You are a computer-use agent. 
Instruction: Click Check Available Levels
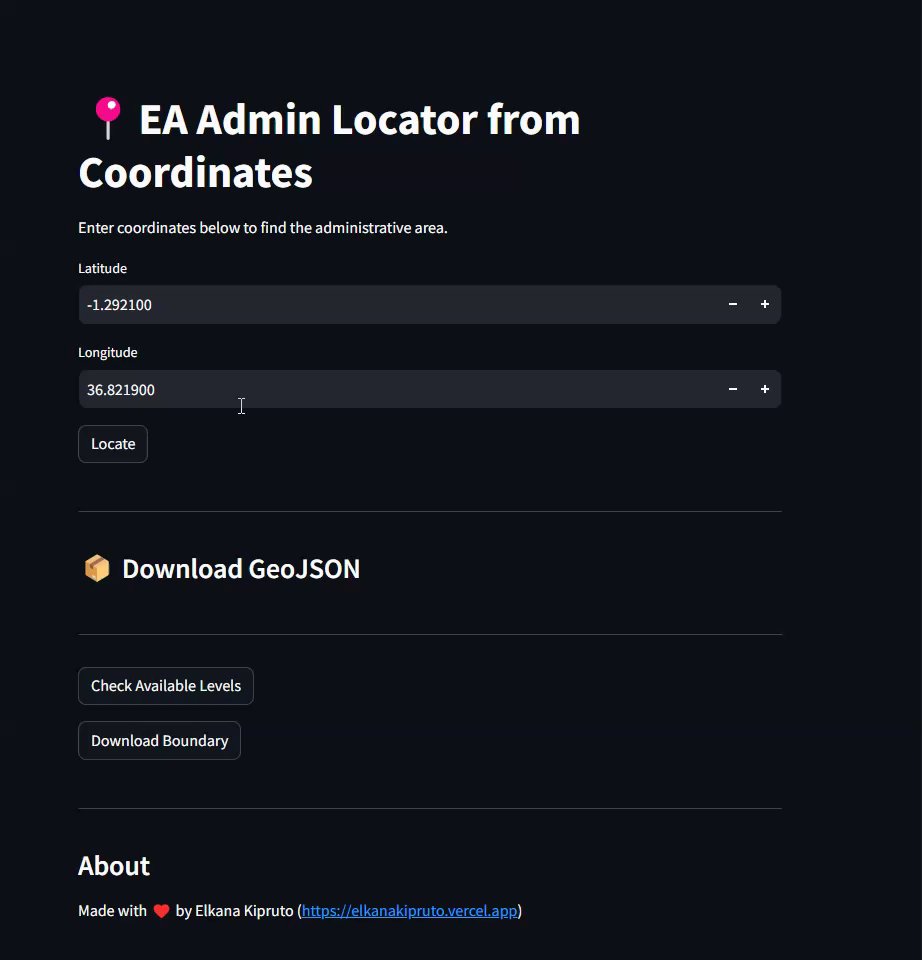coord(166,686)
